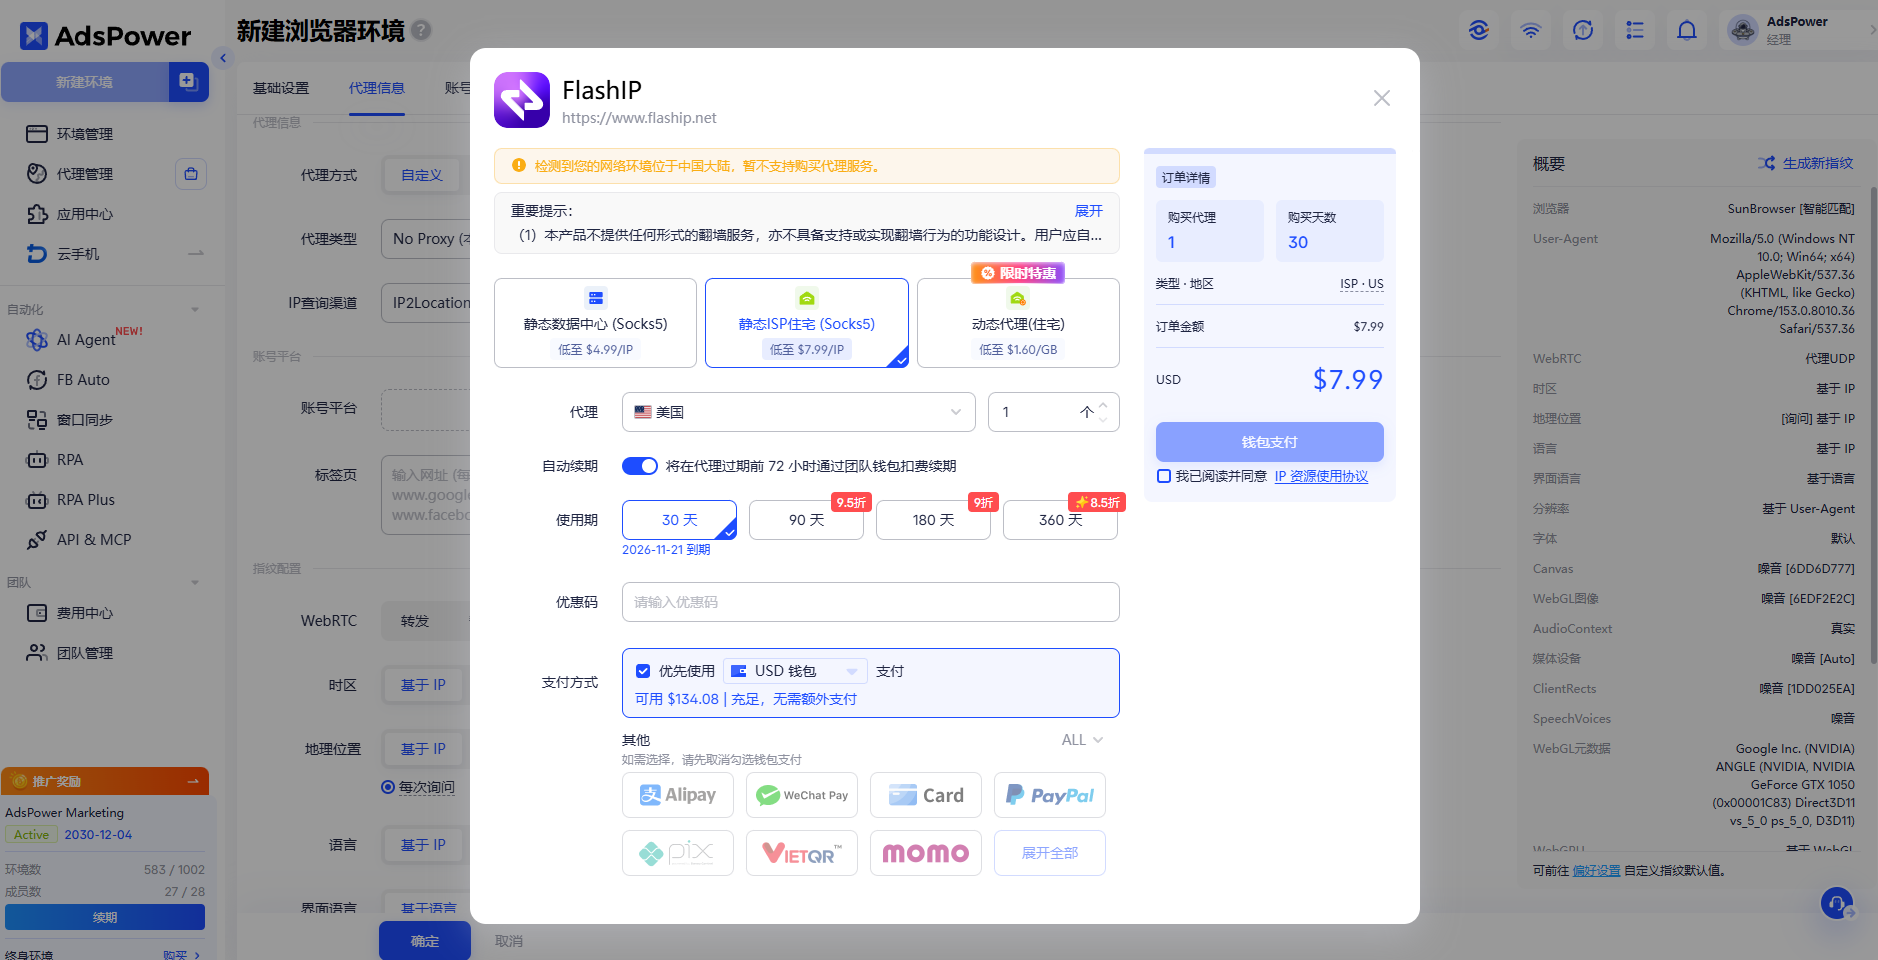
Task: Choose 动态代理(住宅) proxy type
Action: coord(1018,323)
